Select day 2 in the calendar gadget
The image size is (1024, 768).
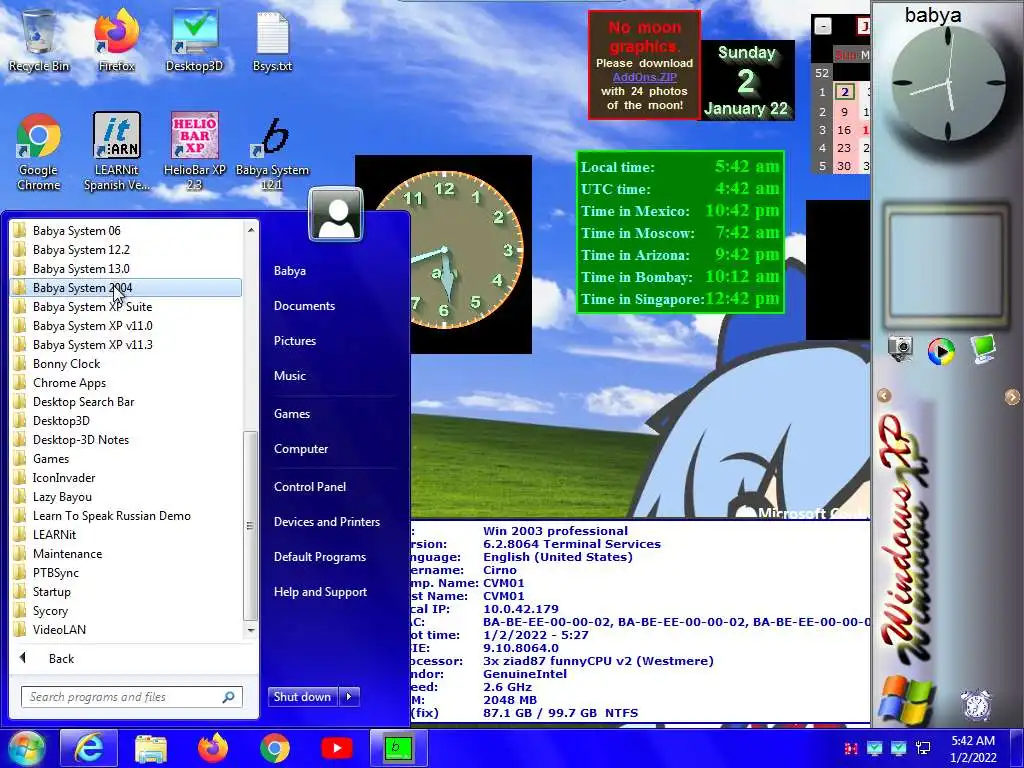point(844,92)
